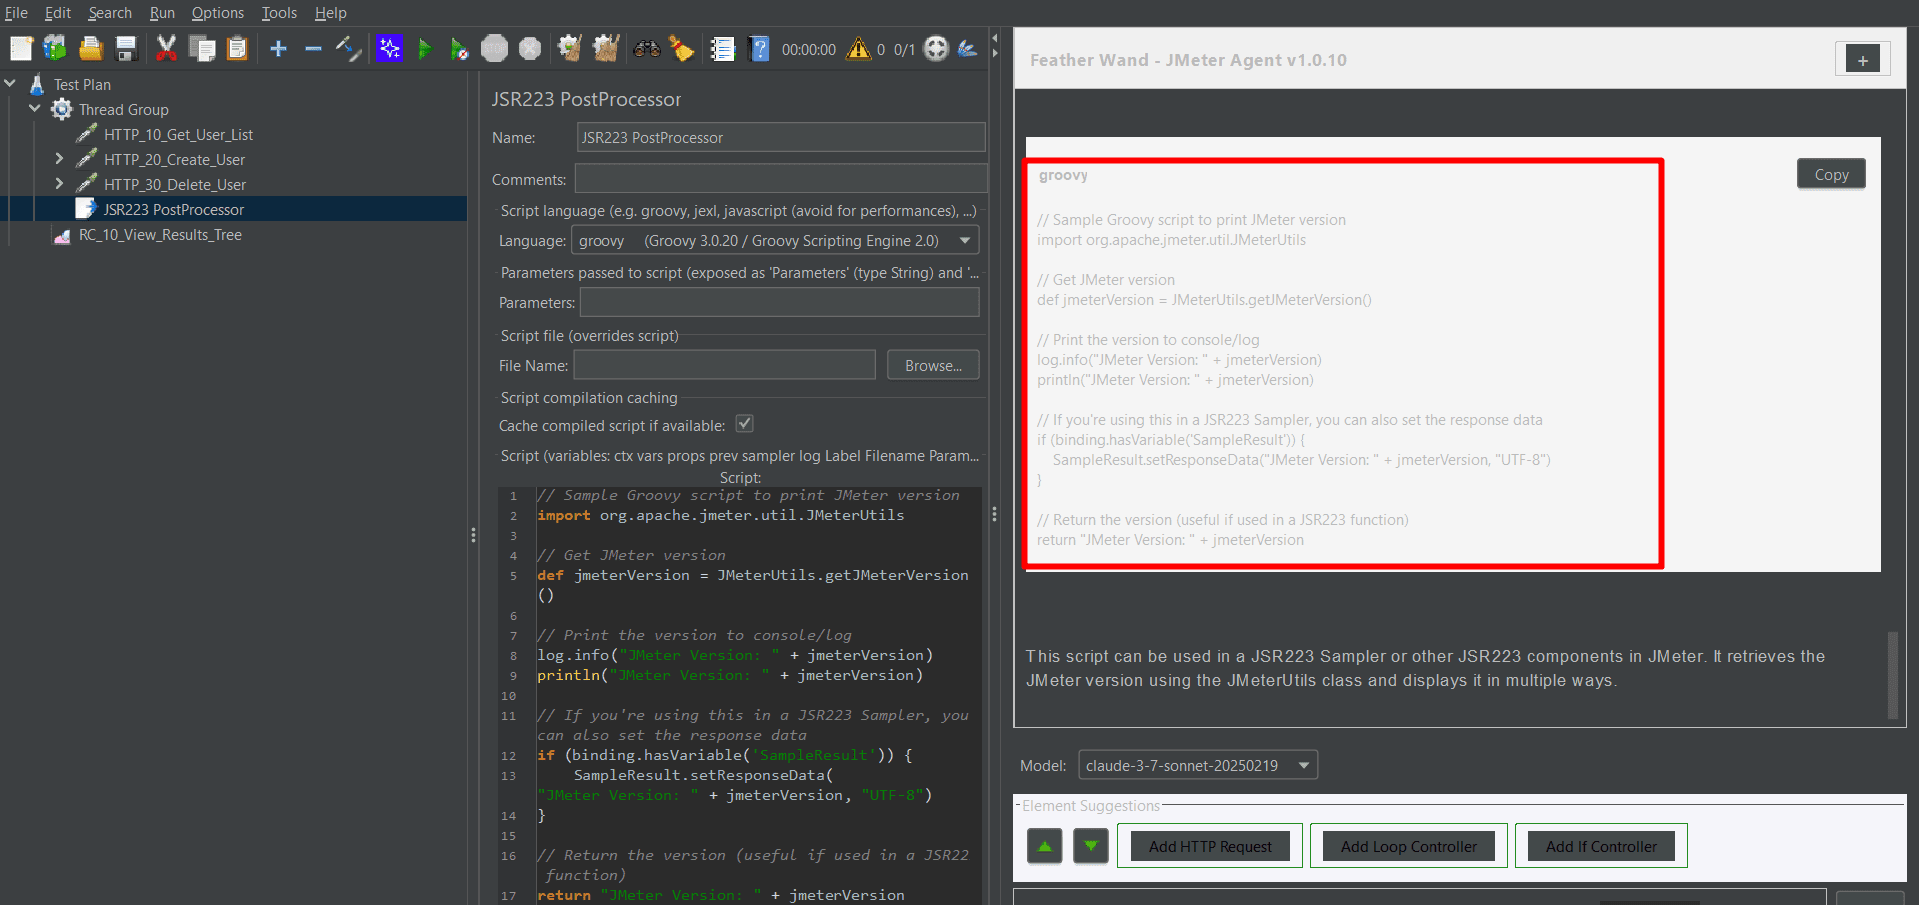Click the Search binoculars icon
This screenshot has width=1919, height=905.
(x=647, y=48)
